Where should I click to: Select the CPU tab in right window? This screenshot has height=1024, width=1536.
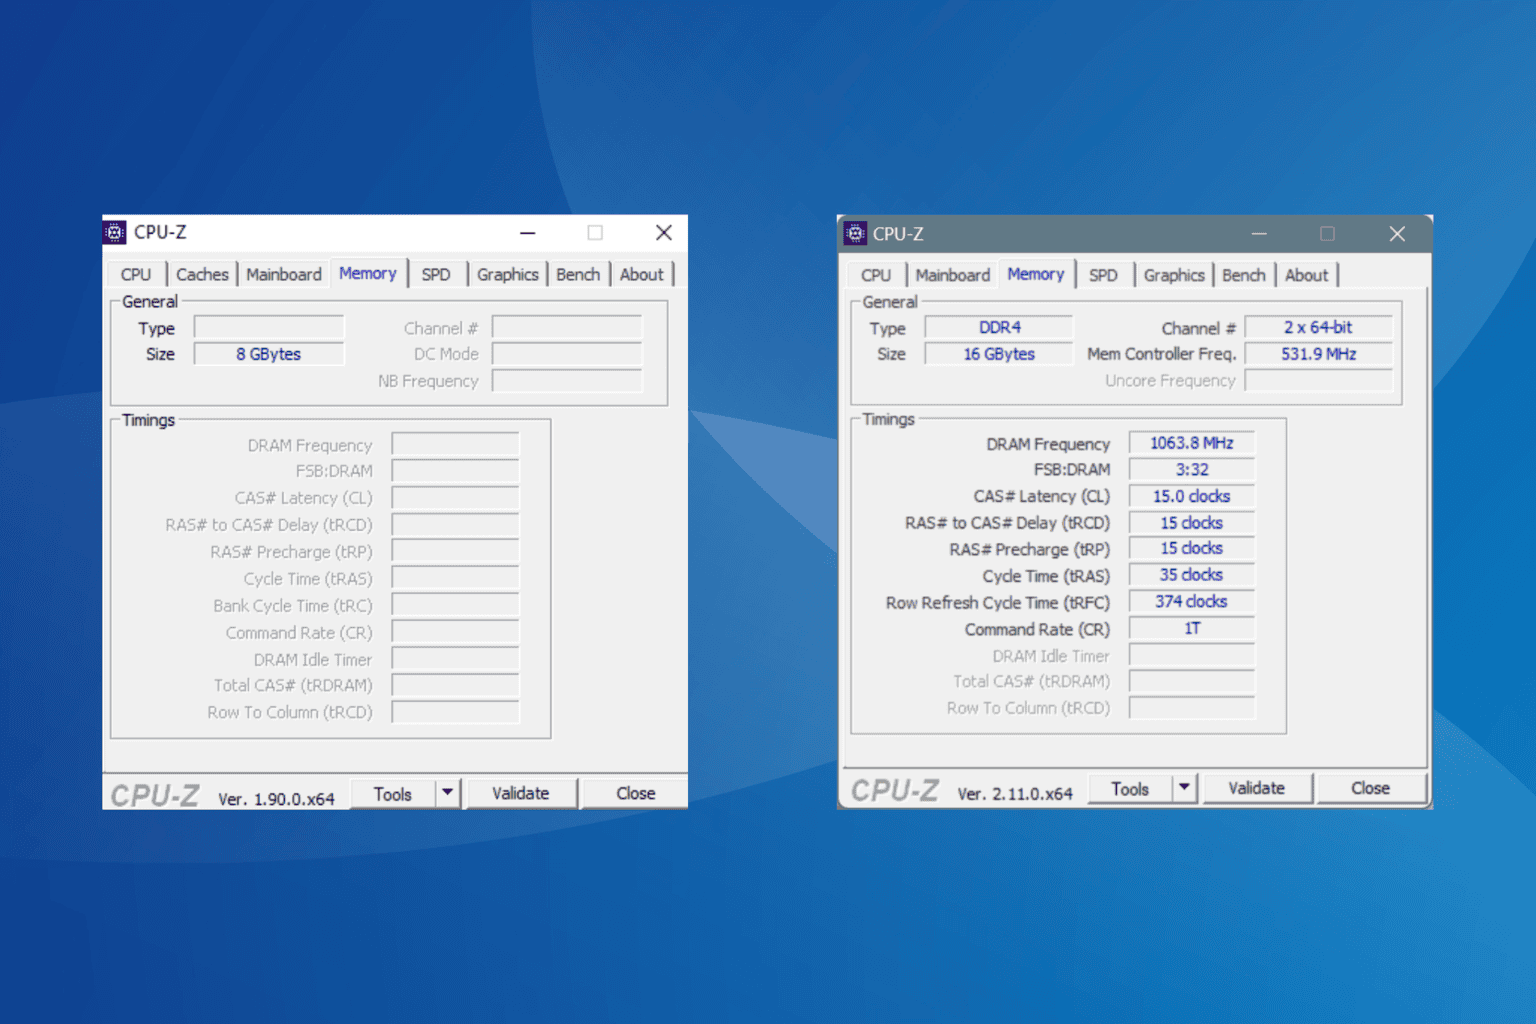point(874,274)
